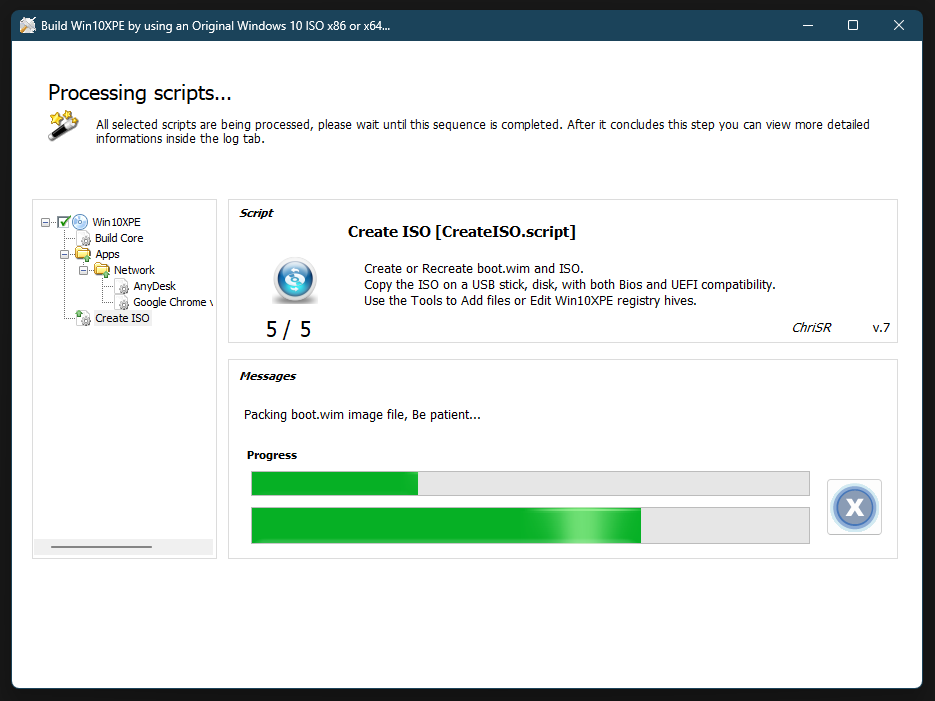
Task: Select AnyDesk in the script tree
Action: (x=154, y=287)
